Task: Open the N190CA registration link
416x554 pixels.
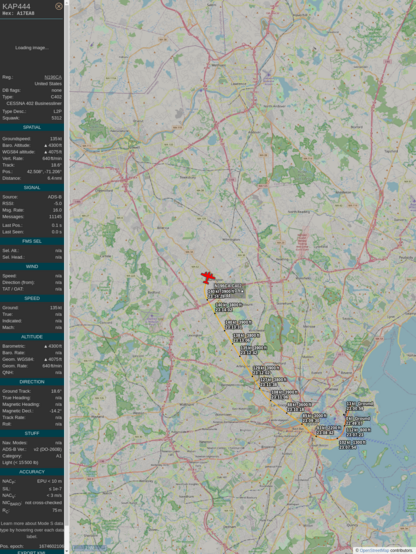Action: pyautogui.click(x=53, y=77)
